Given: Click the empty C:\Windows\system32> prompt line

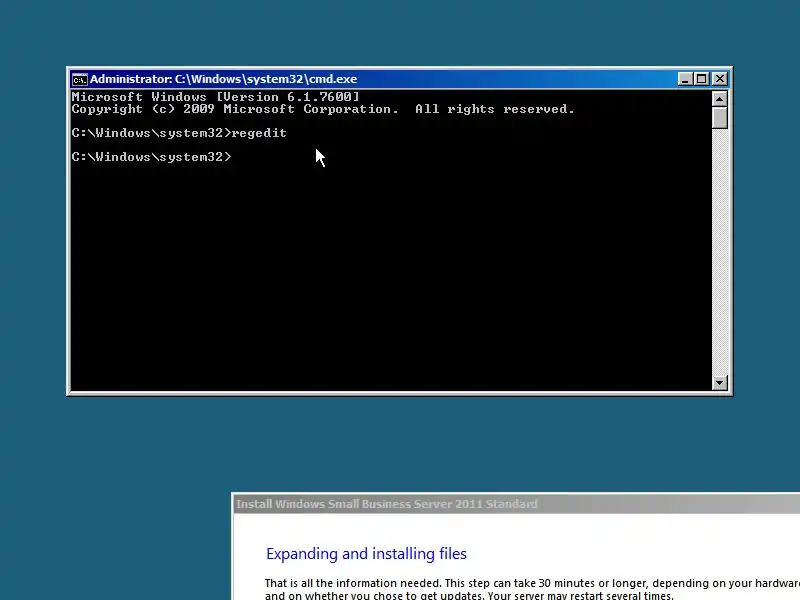Looking at the screenshot, I should (152, 157).
